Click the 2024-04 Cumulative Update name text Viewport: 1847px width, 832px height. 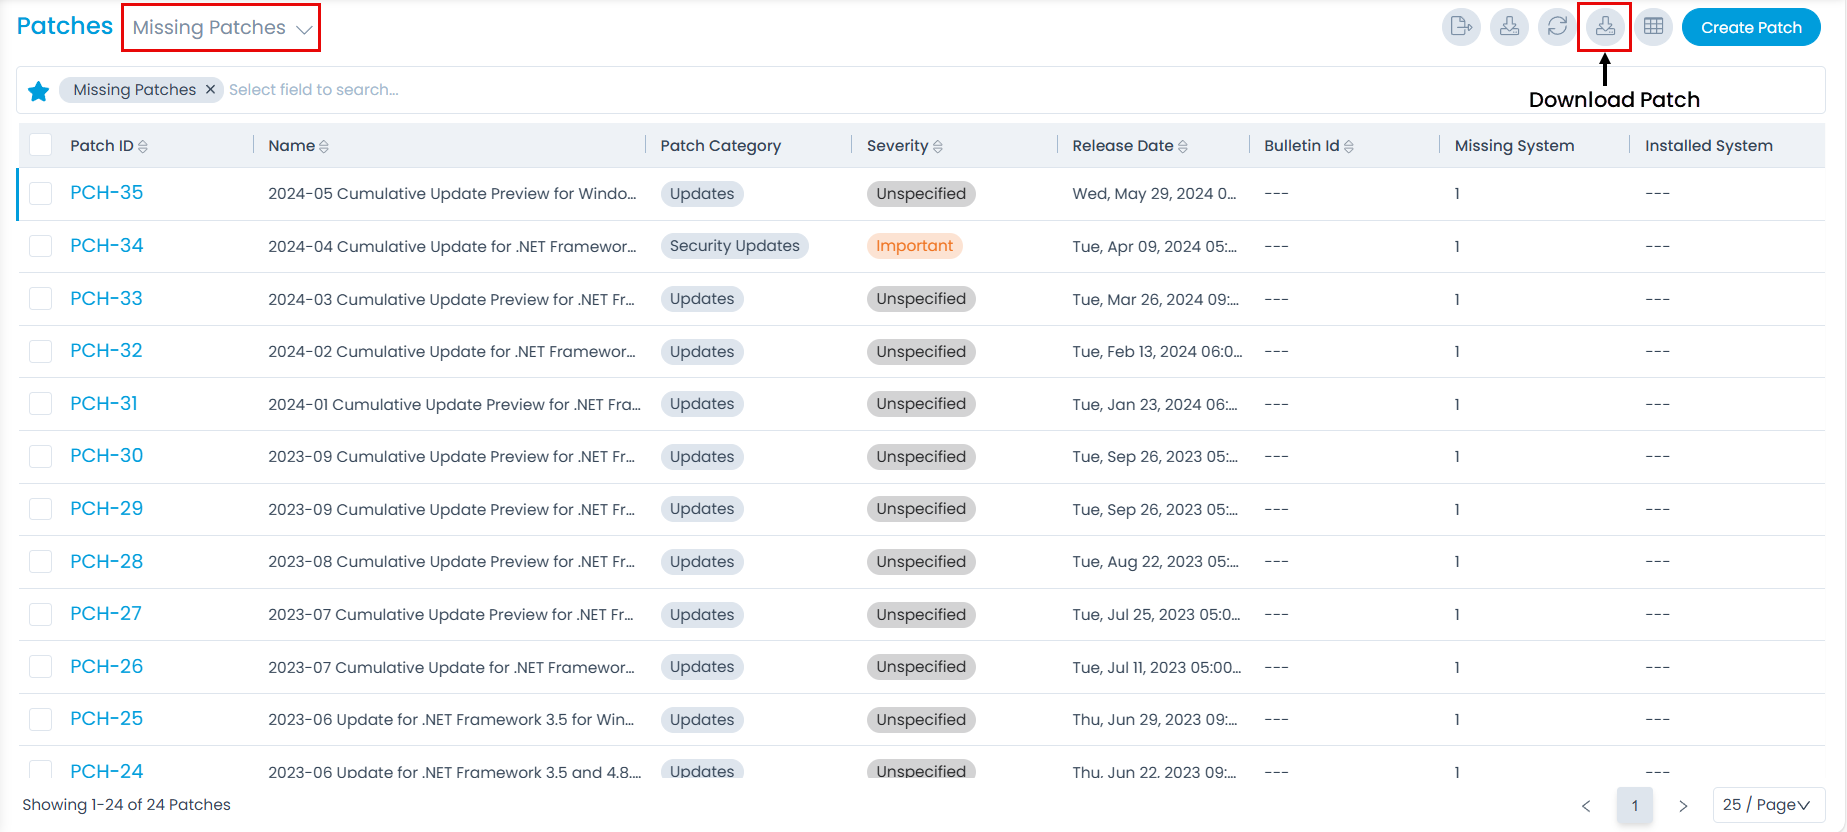[x=452, y=246]
